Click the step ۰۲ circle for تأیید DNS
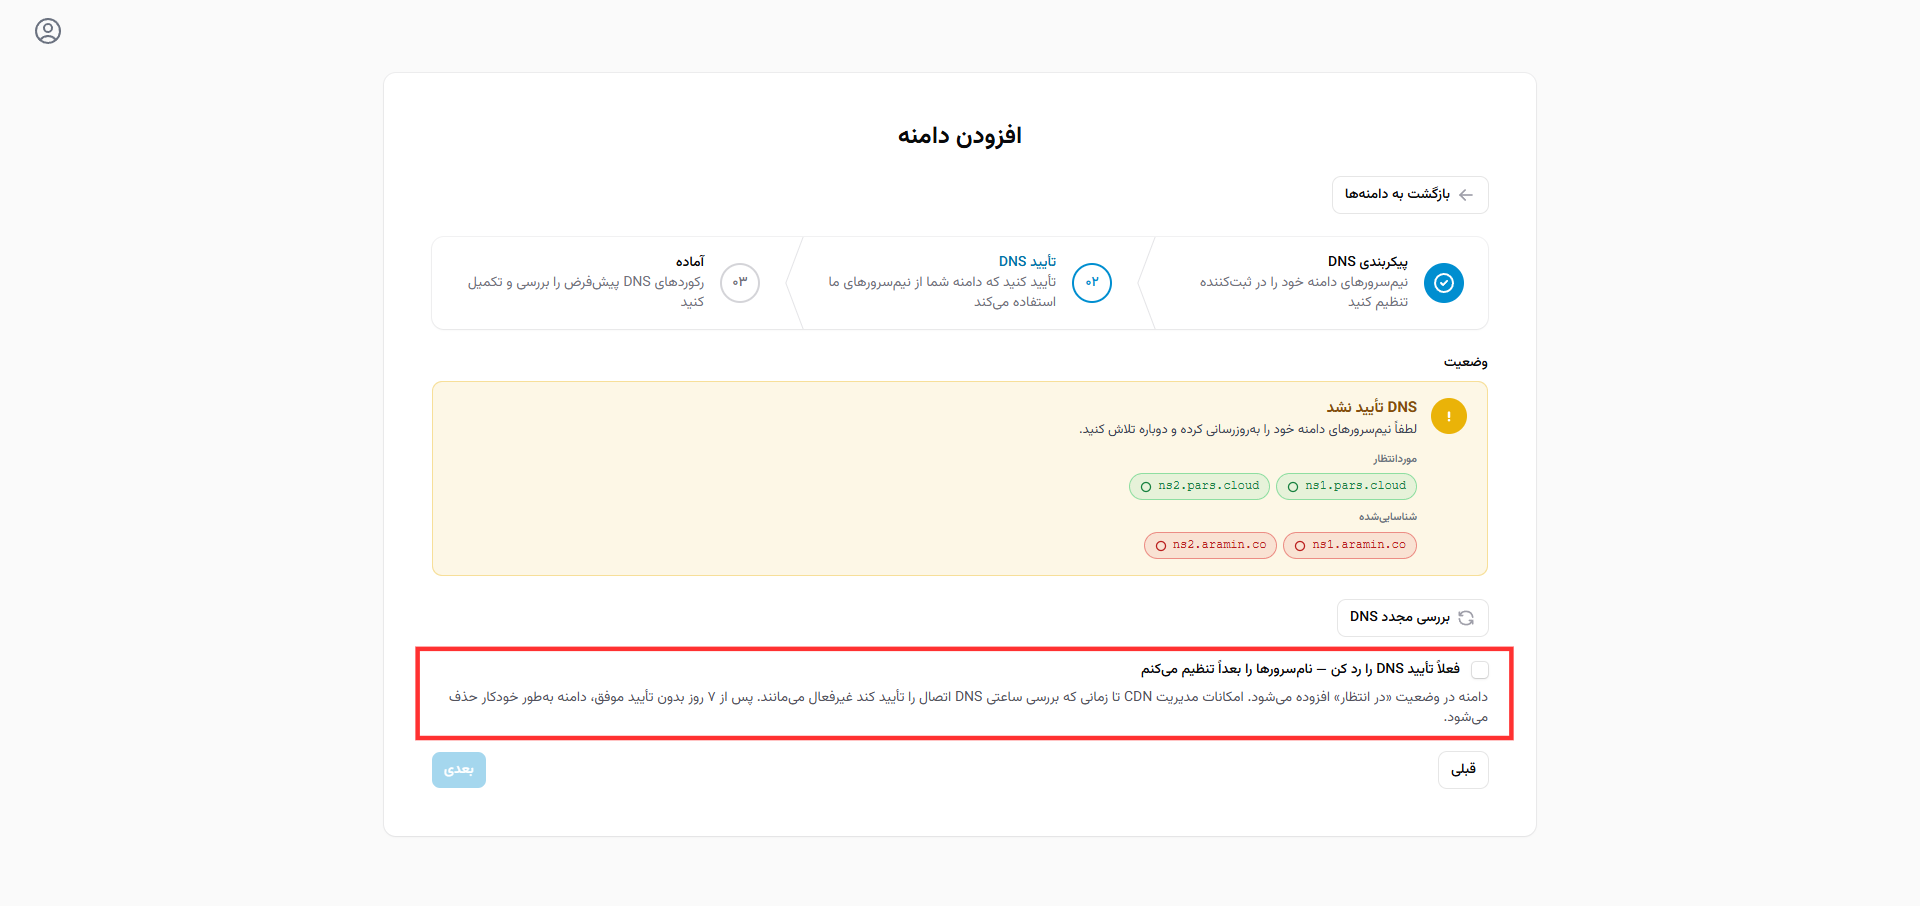Image resolution: width=1920 pixels, height=906 pixels. [1091, 283]
